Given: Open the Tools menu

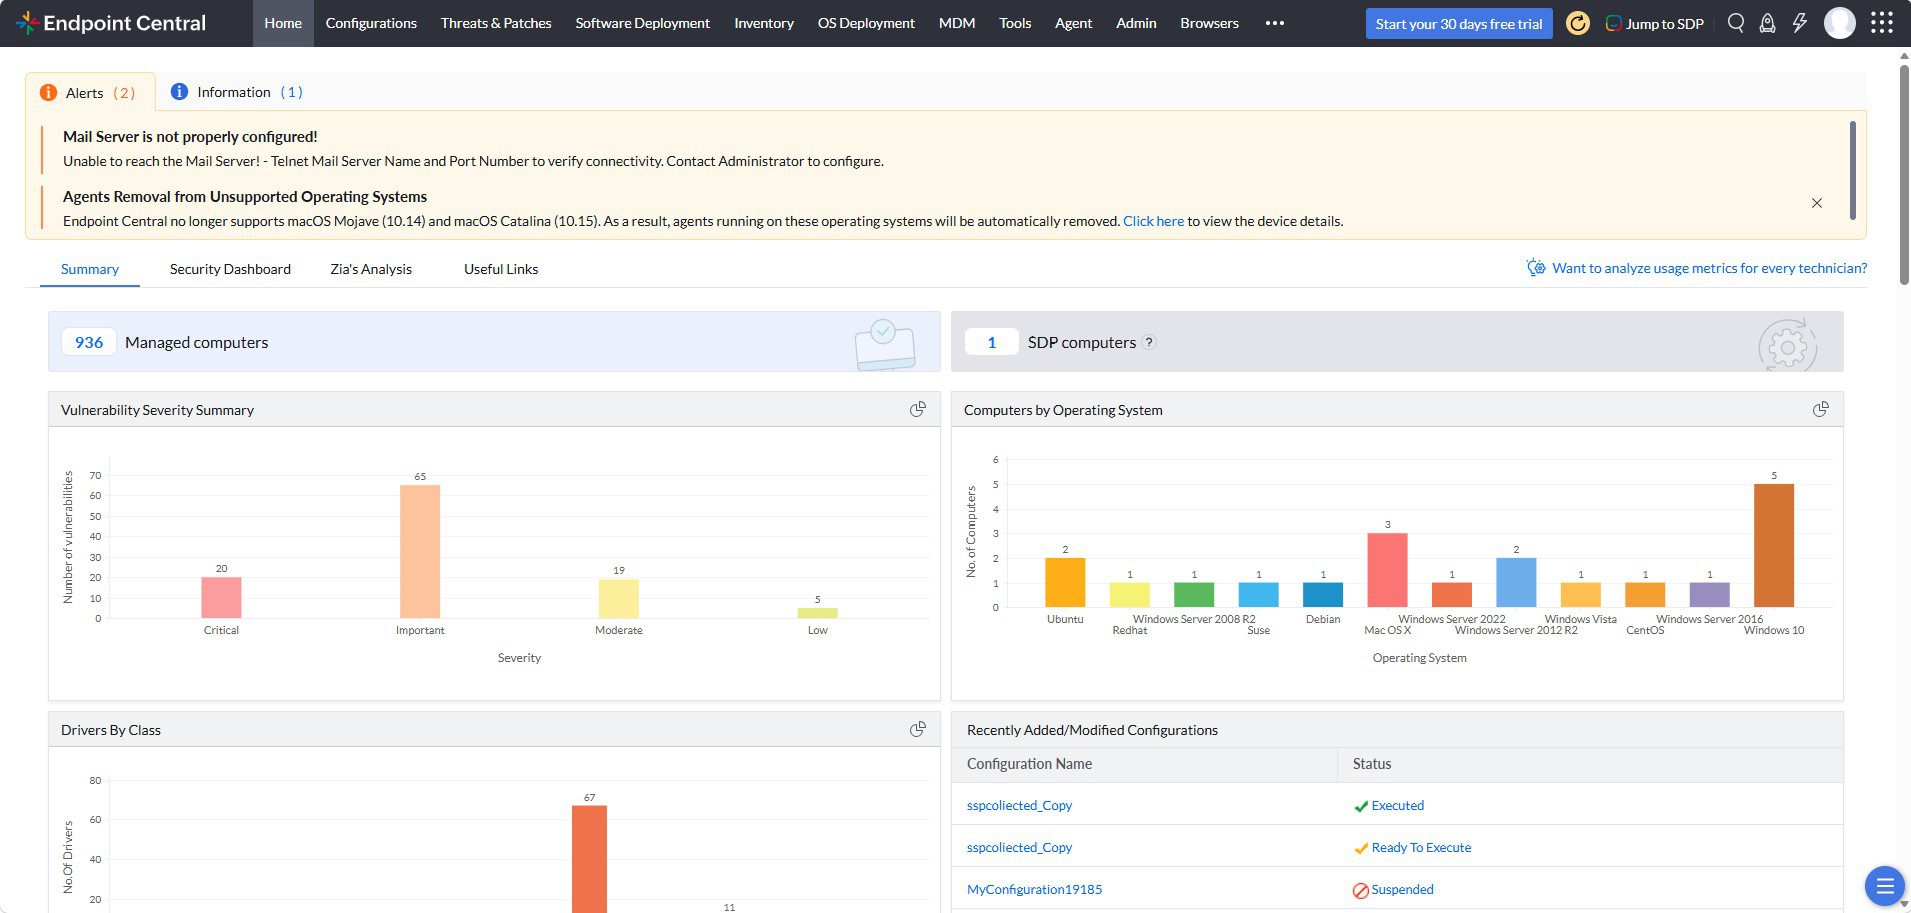Looking at the screenshot, I should 1015,23.
